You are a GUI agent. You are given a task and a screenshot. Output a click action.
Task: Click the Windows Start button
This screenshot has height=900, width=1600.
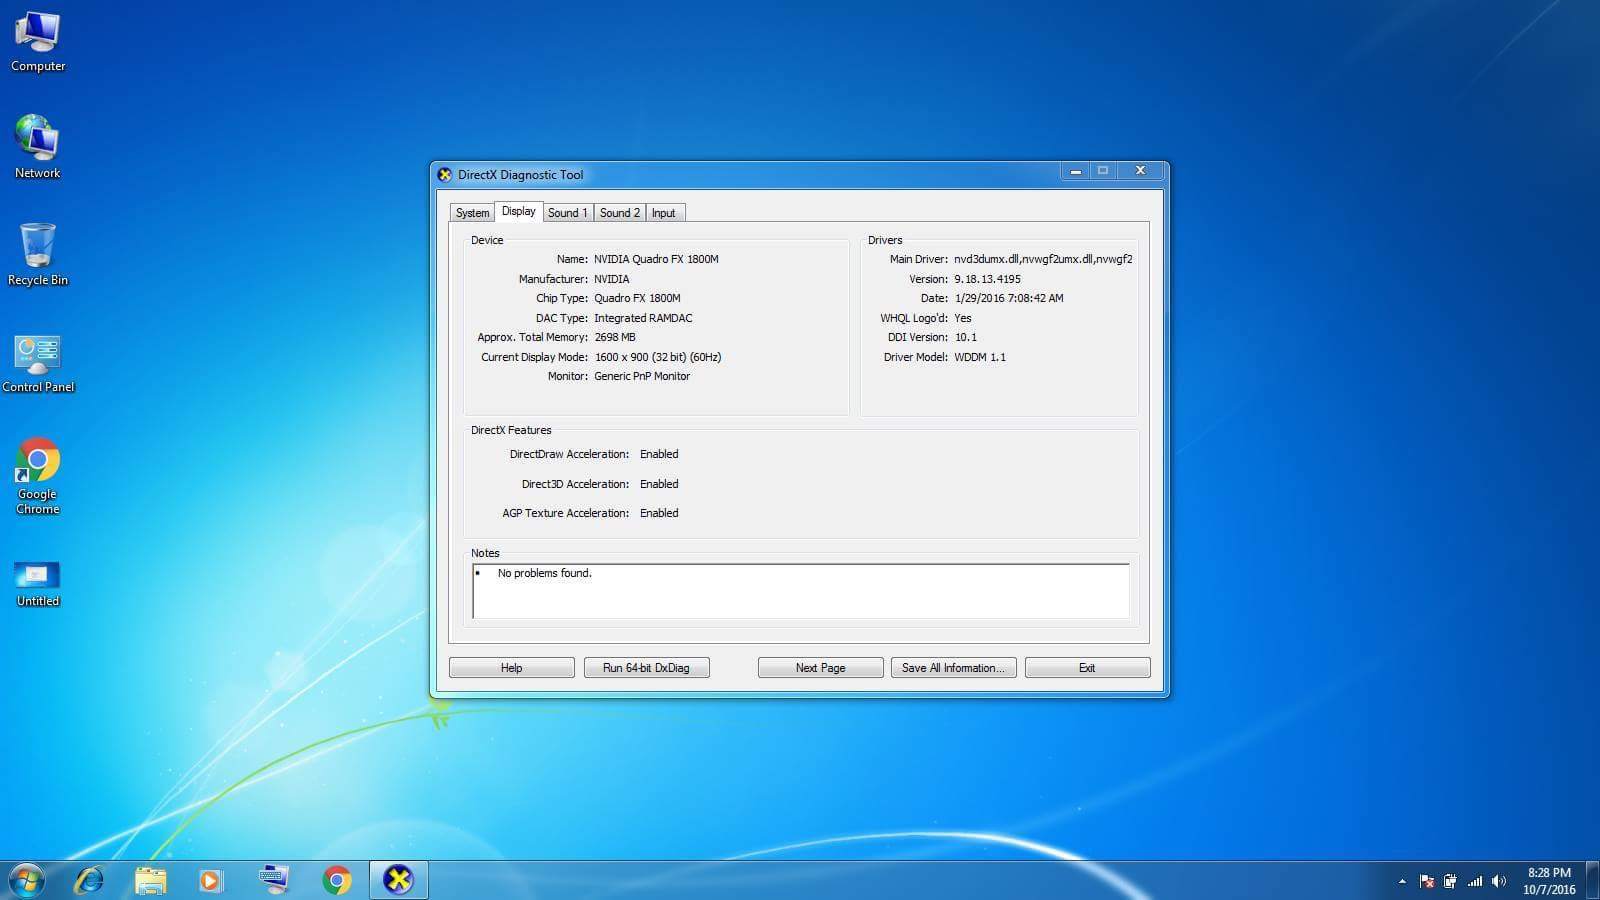(27, 880)
